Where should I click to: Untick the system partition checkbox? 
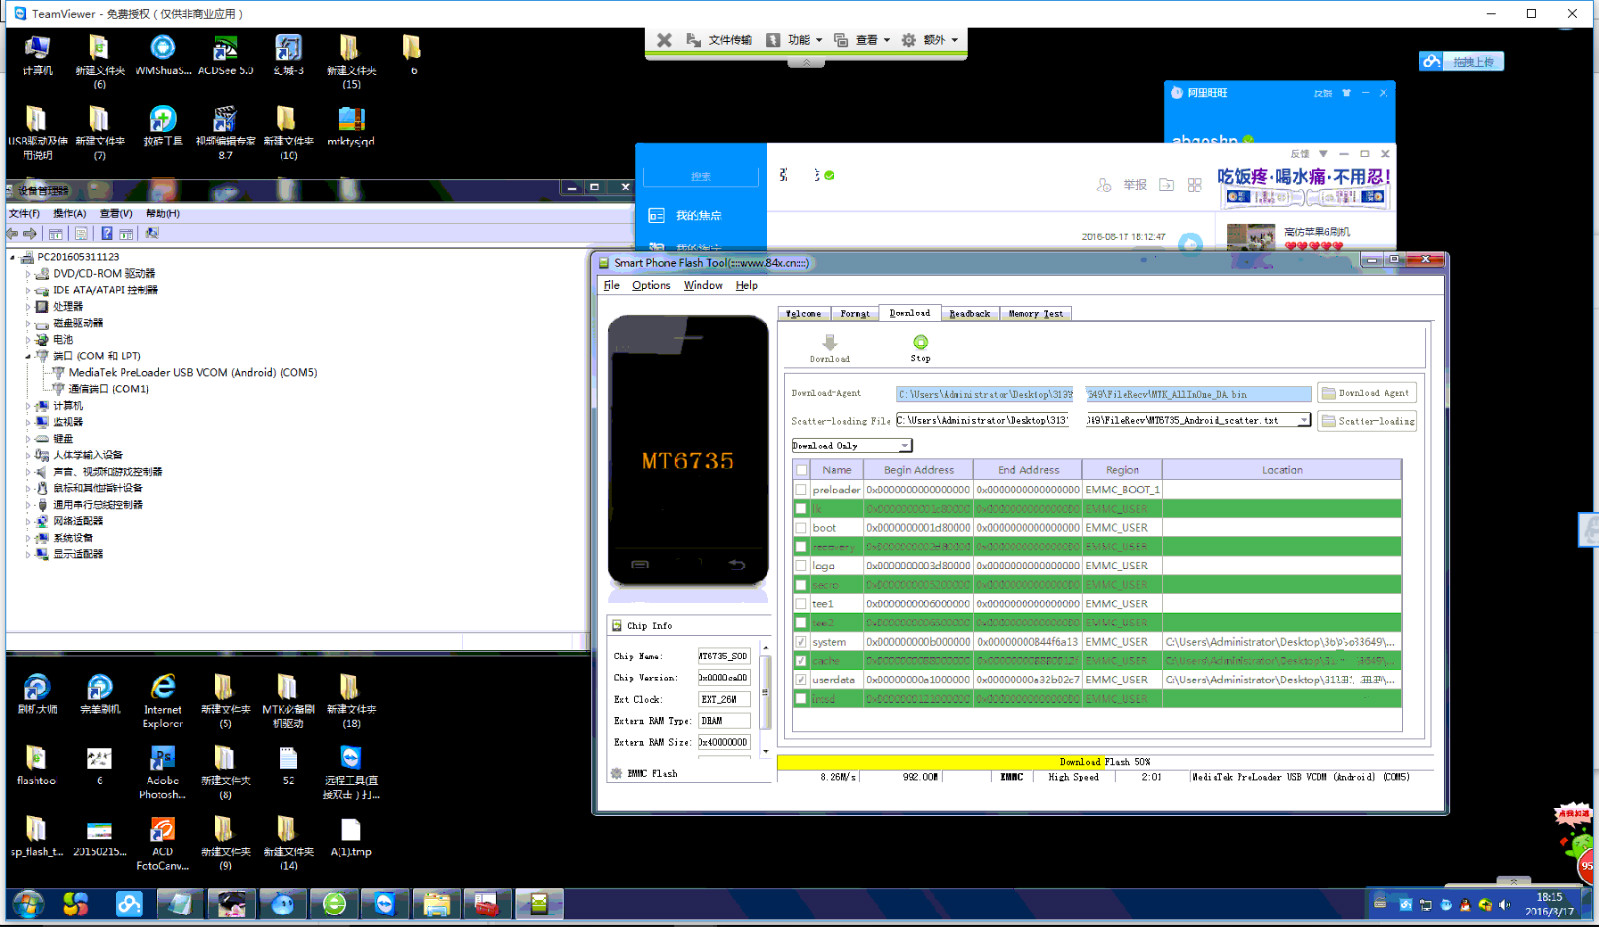pyautogui.click(x=801, y=642)
